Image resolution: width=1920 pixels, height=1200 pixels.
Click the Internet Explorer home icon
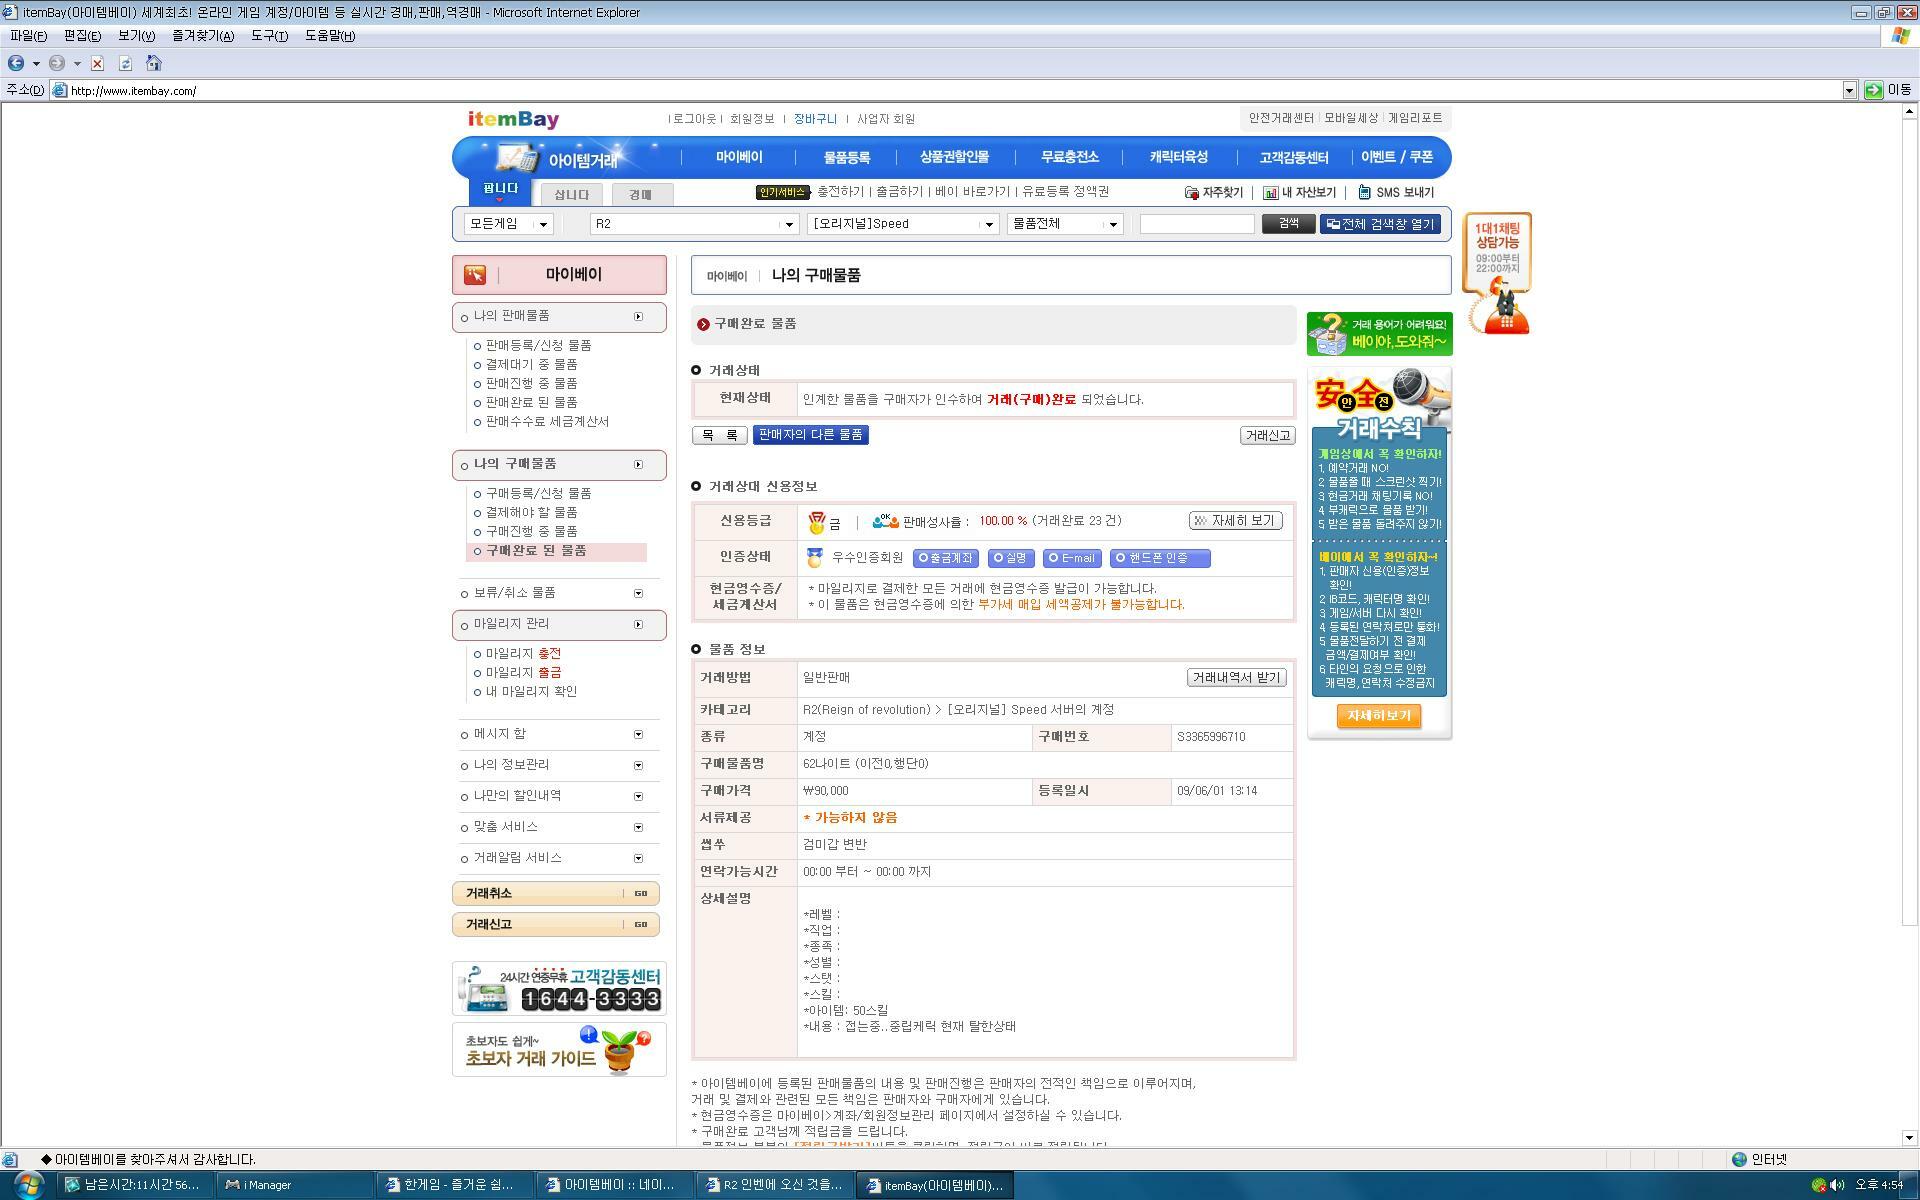pyautogui.click(x=154, y=63)
